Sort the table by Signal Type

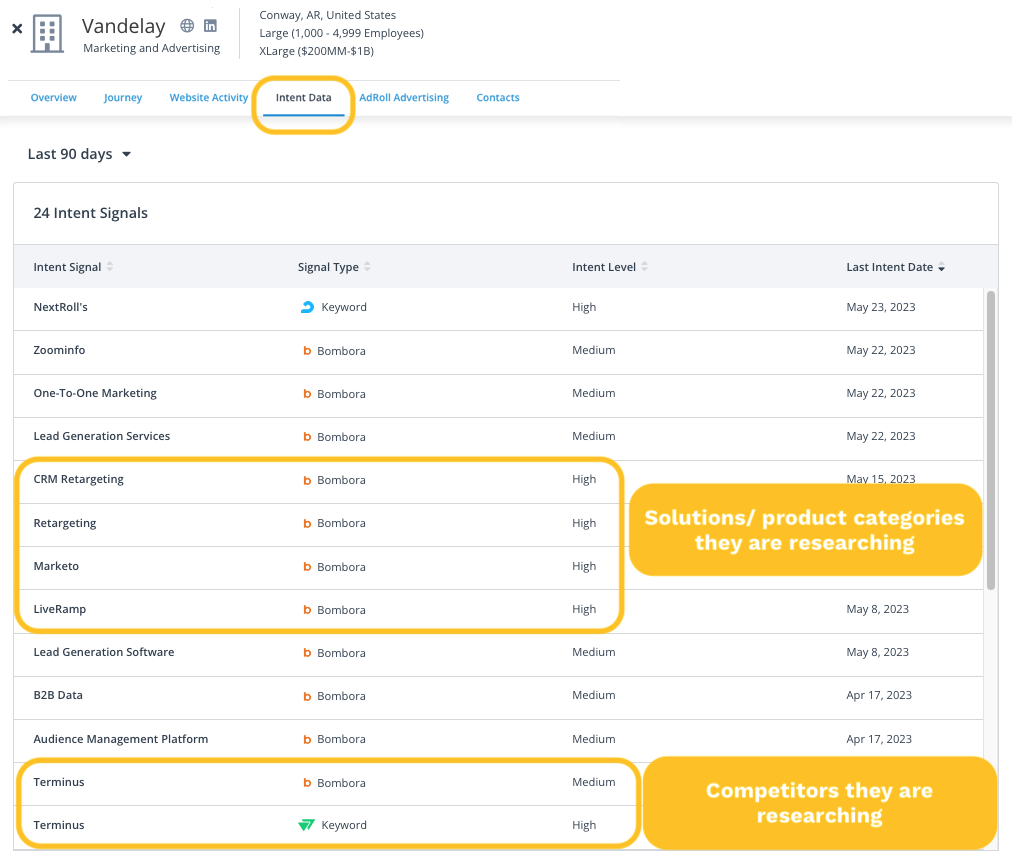pyautogui.click(x=367, y=267)
